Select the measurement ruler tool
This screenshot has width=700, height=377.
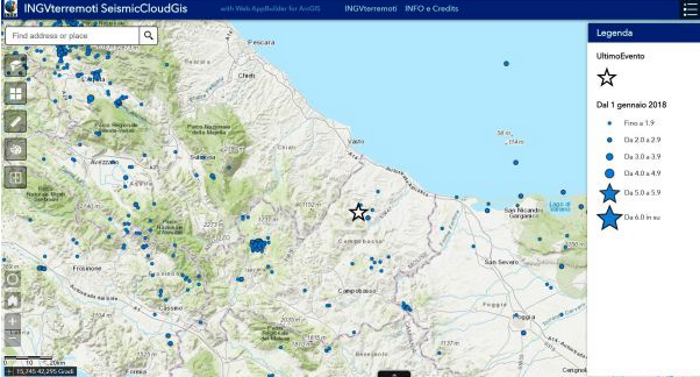pos(16,122)
